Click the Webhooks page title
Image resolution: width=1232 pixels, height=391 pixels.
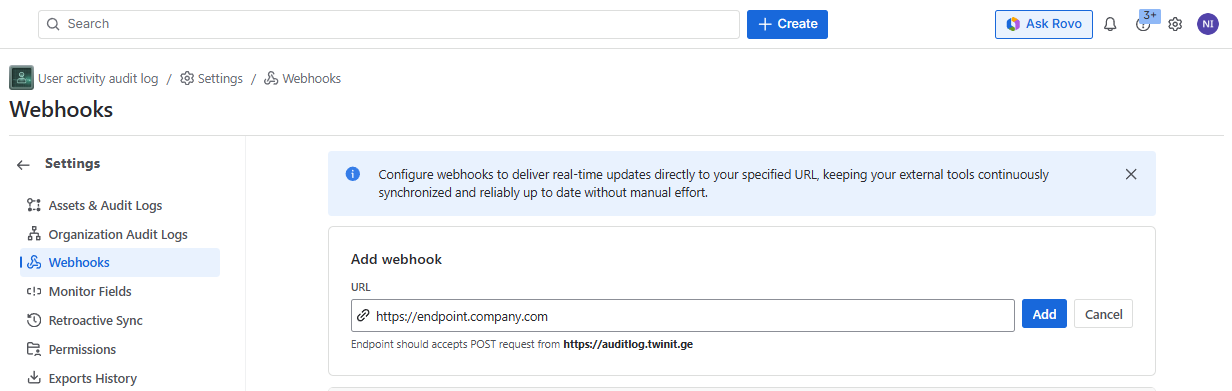point(61,109)
